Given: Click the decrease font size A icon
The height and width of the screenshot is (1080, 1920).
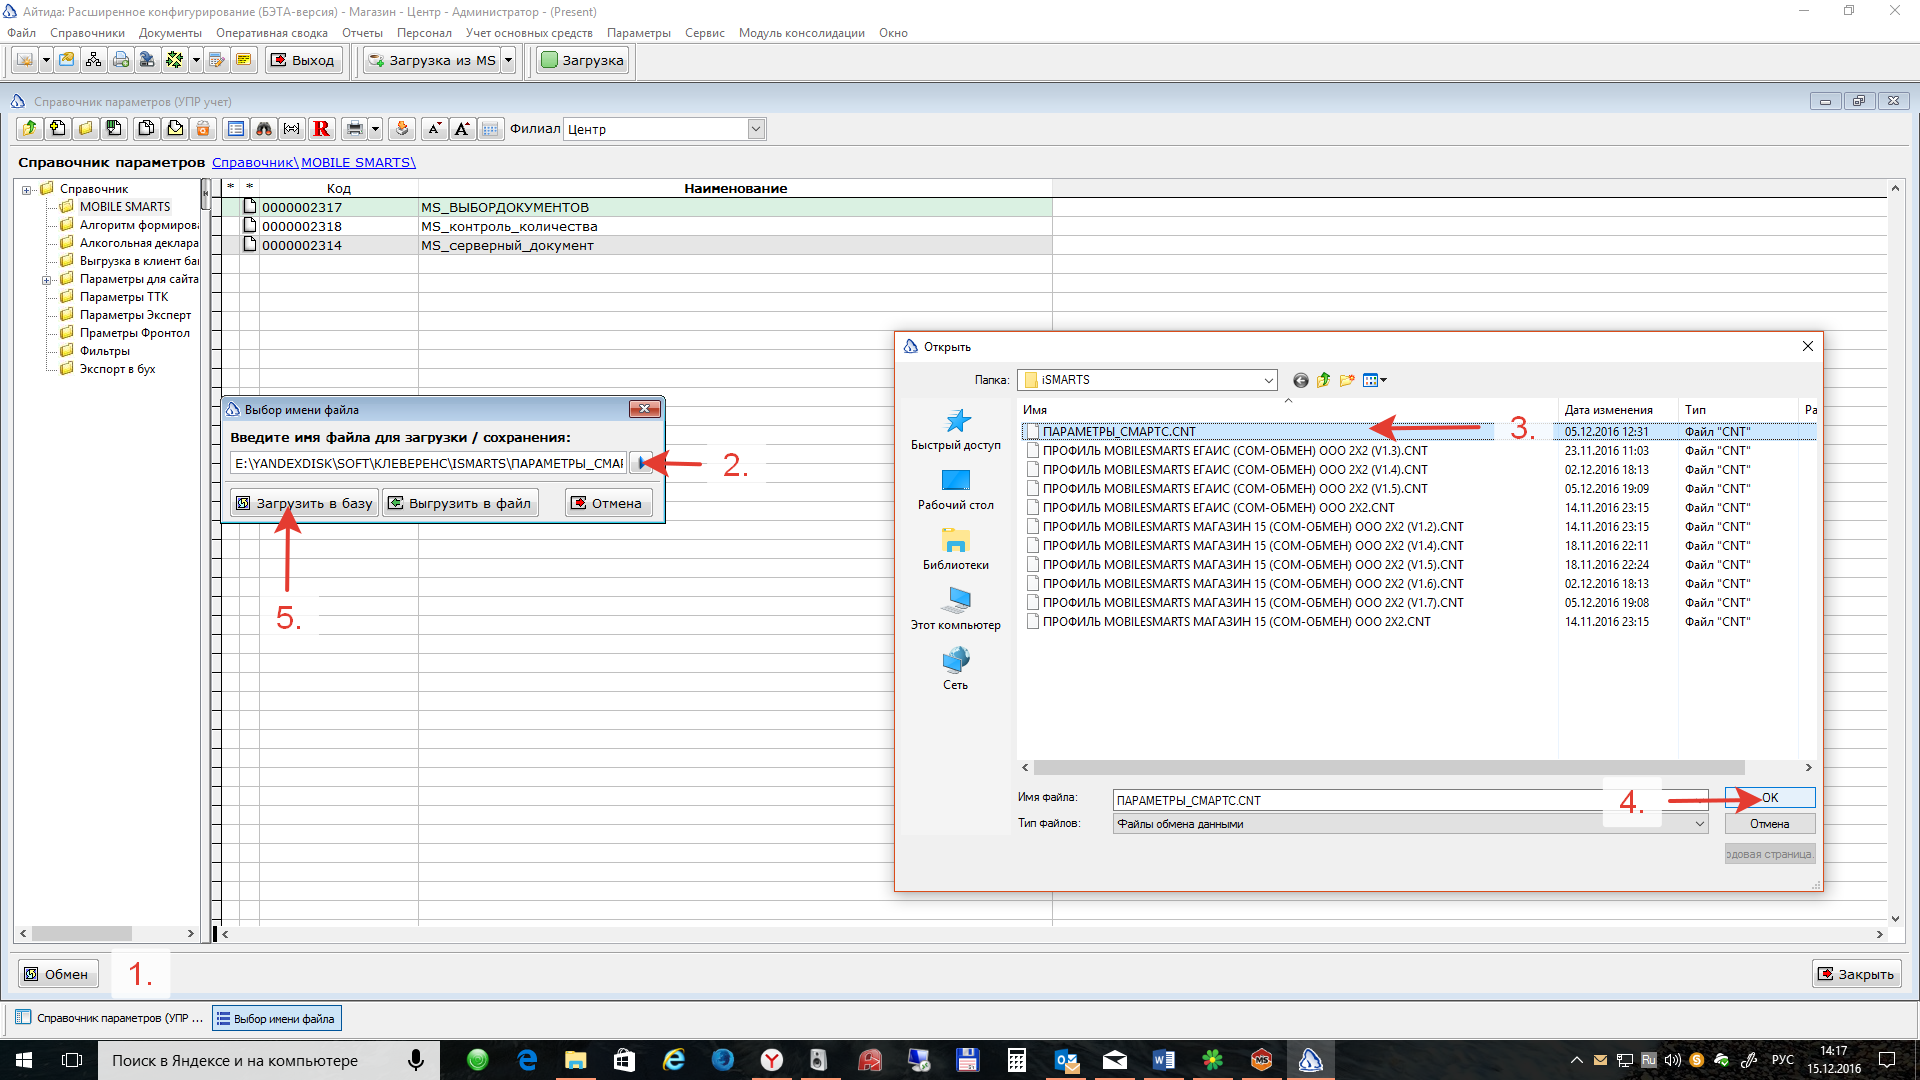Looking at the screenshot, I should (x=434, y=128).
